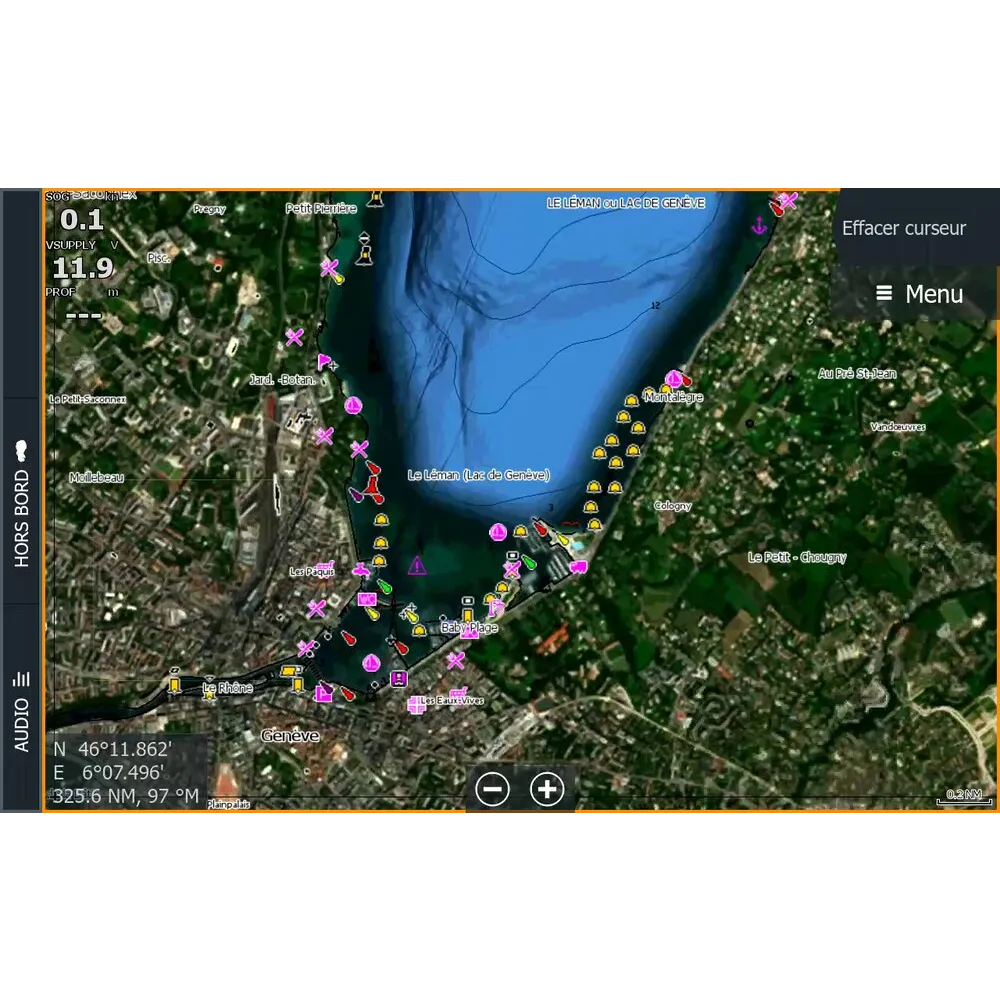Tap the pink flag marker near Jard.-Botan.
1000x1000 pixels.
coord(325,362)
